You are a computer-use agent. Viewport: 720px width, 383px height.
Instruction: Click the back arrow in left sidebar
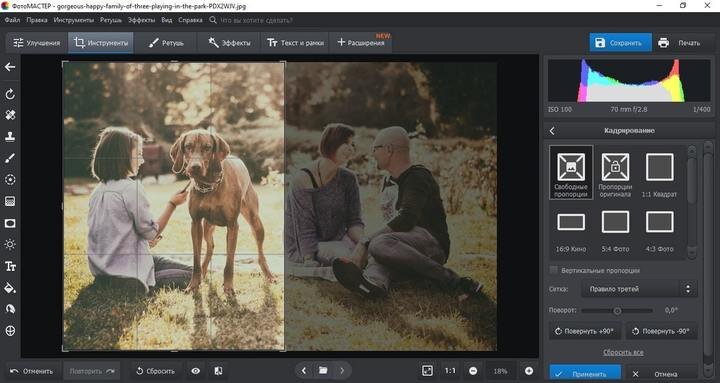tap(10, 67)
